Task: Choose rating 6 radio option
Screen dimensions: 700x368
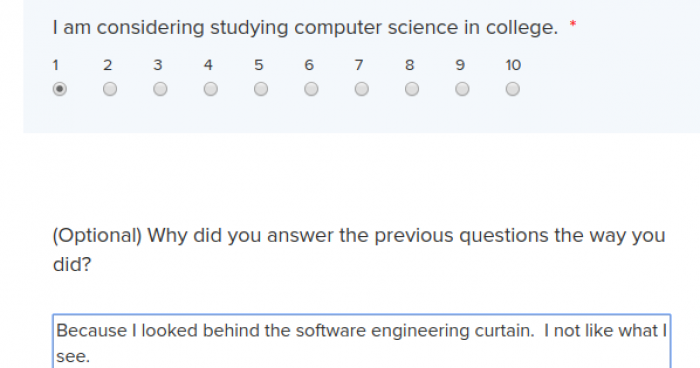Action: point(311,89)
